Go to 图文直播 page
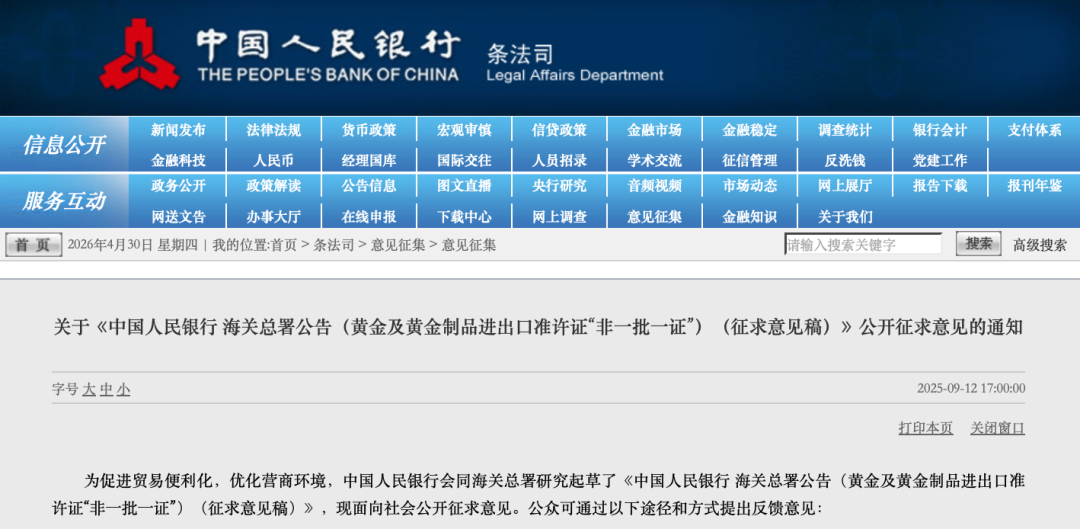 pyautogui.click(x=464, y=186)
